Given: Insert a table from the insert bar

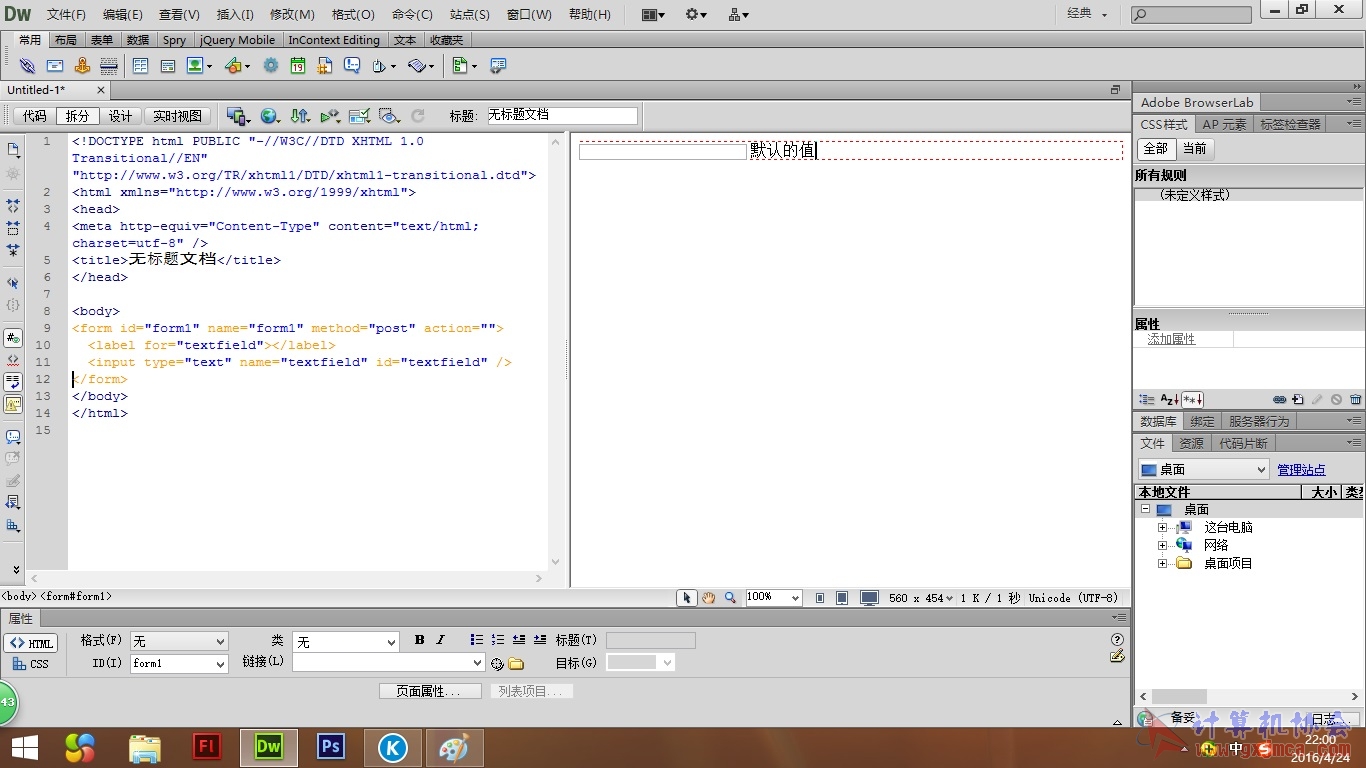Looking at the screenshot, I should [140, 66].
